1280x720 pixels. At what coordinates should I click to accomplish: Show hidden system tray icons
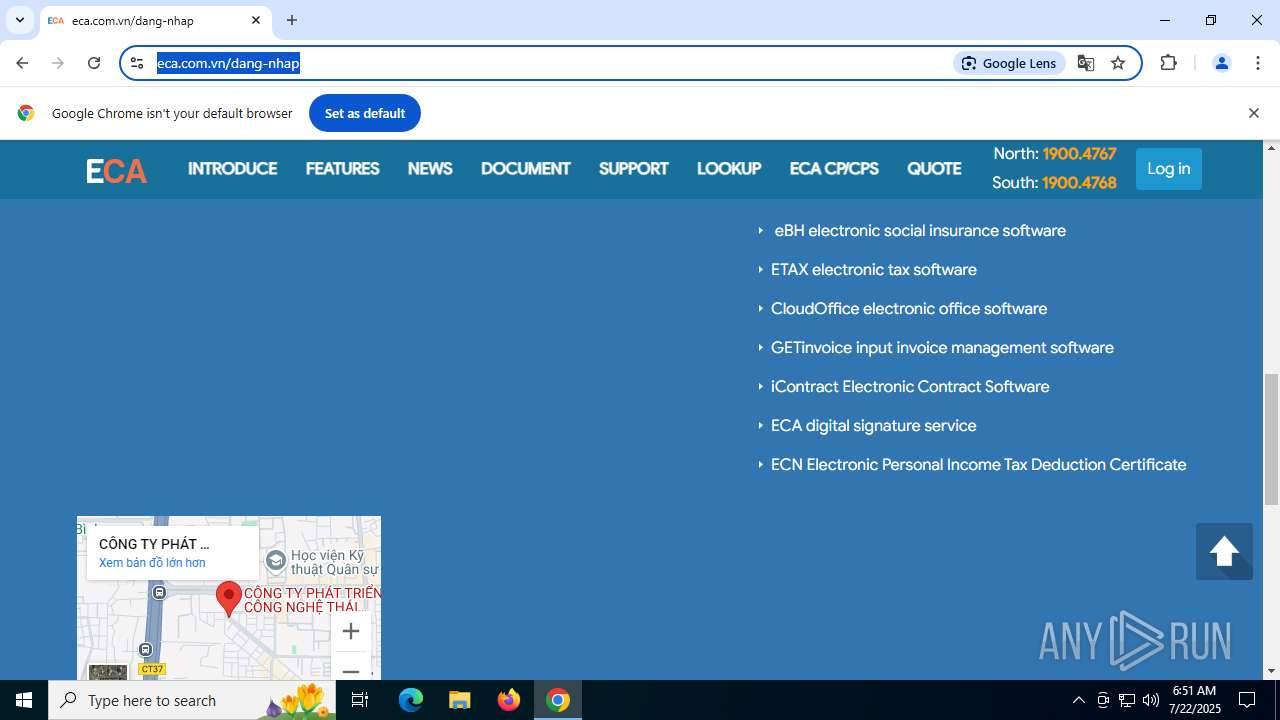point(1078,700)
